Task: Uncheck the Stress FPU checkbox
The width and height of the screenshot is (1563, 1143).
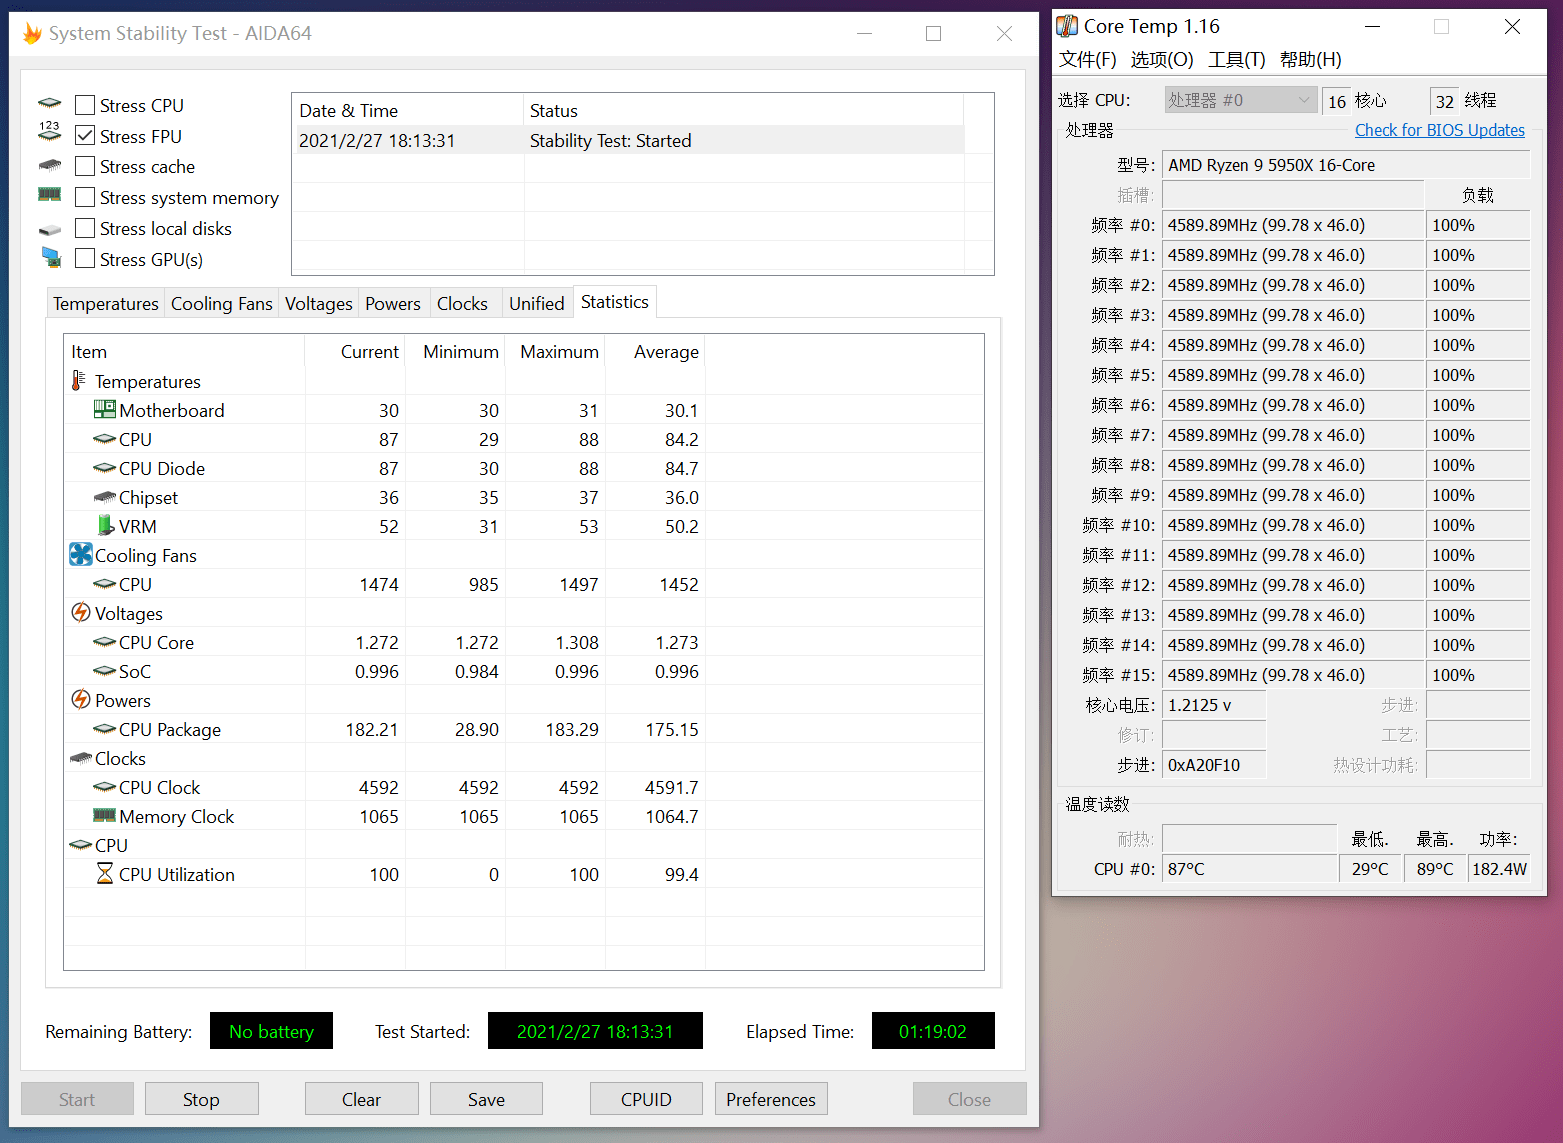Action: 85,136
